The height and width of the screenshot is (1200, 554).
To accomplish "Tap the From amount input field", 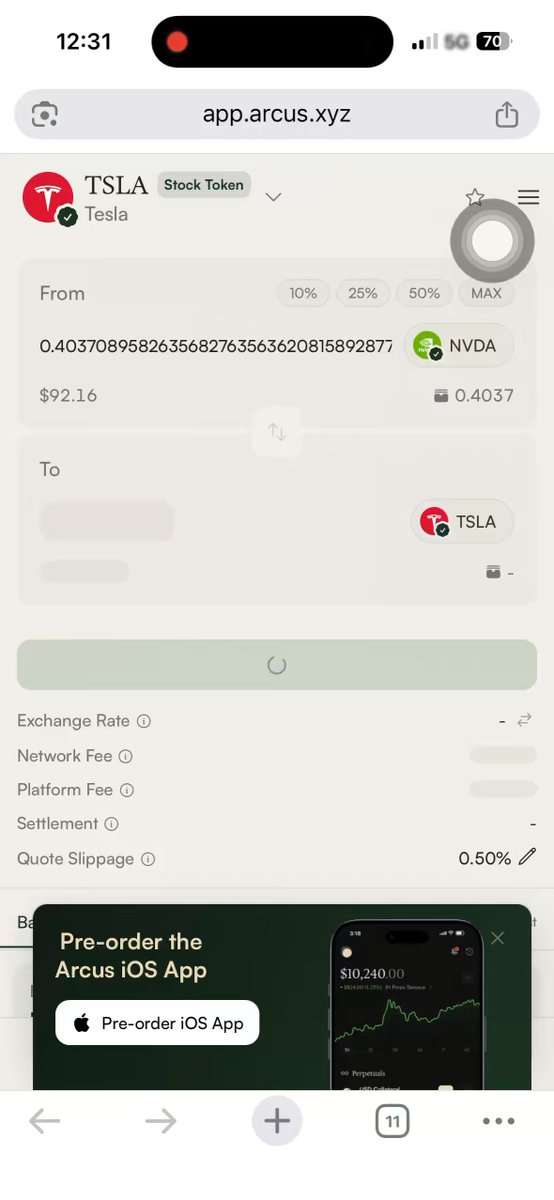I will coord(216,346).
